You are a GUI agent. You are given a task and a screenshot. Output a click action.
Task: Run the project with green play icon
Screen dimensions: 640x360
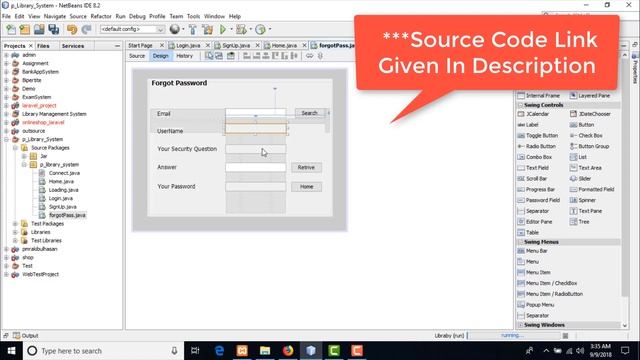(x=223, y=29)
